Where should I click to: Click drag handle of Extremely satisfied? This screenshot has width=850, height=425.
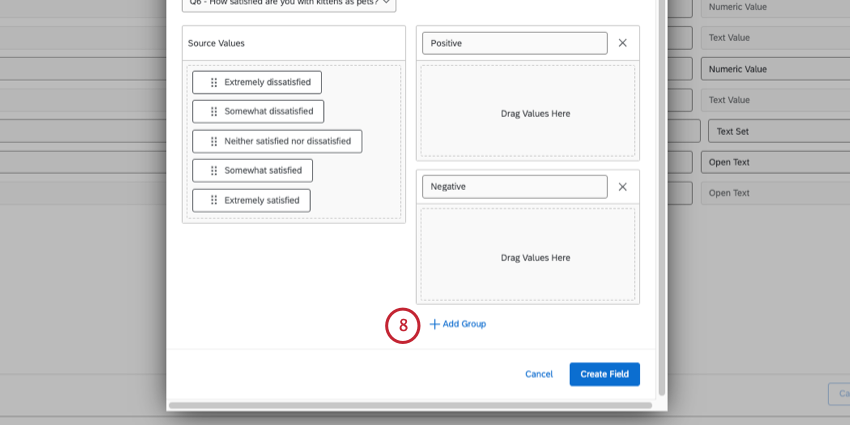(214, 200)
